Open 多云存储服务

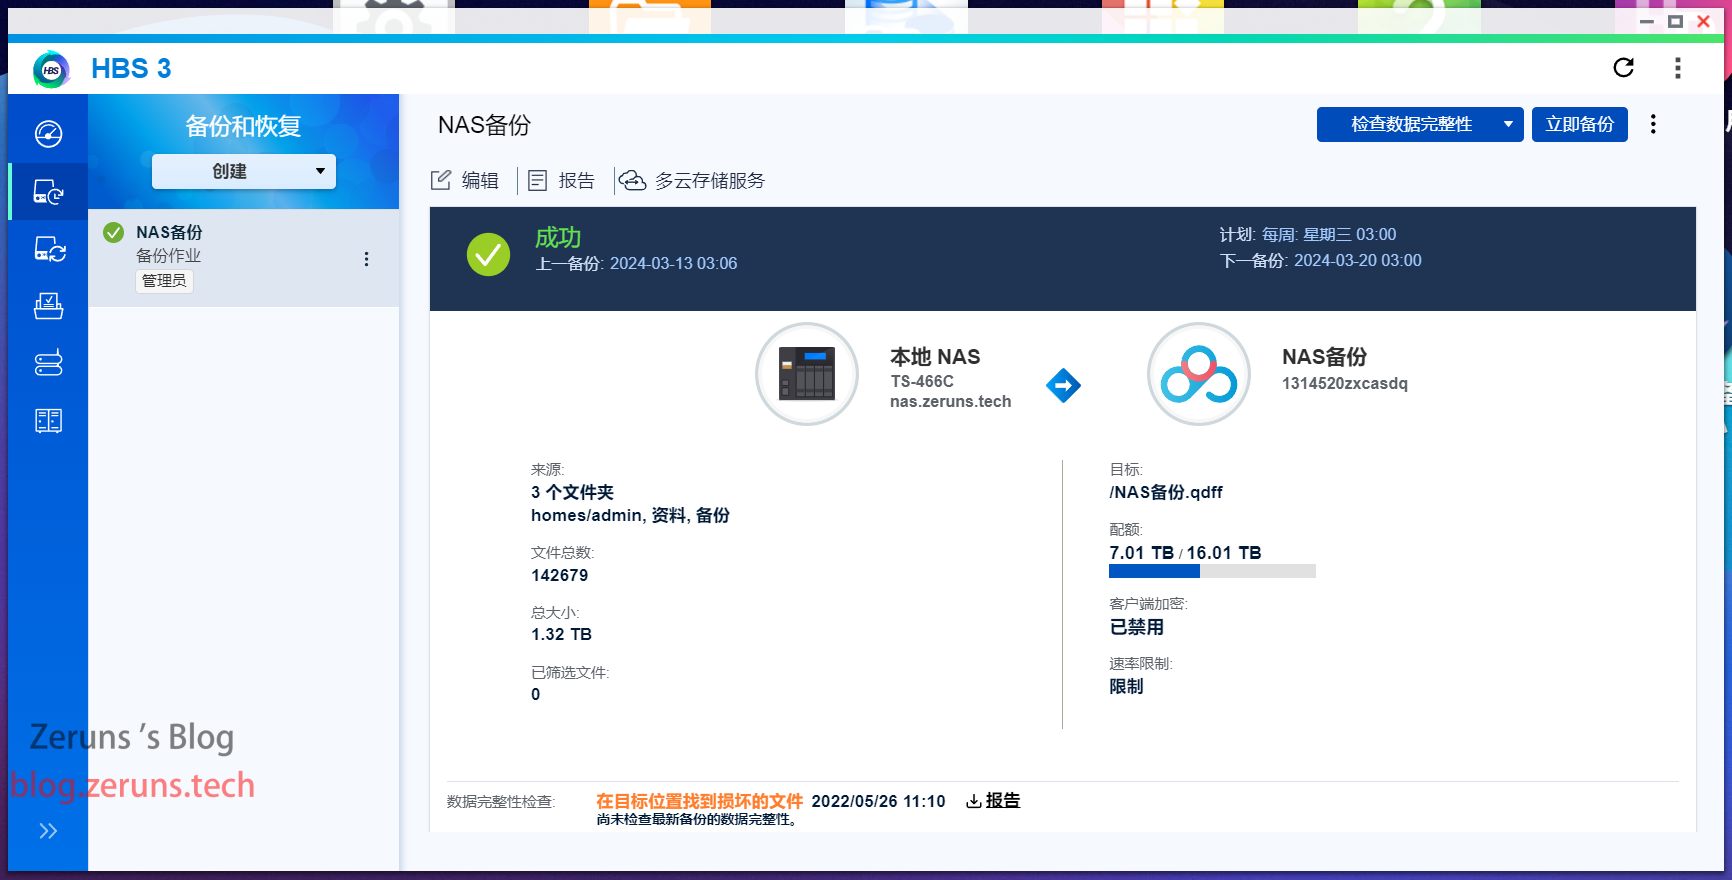click(x=692, y=180)
